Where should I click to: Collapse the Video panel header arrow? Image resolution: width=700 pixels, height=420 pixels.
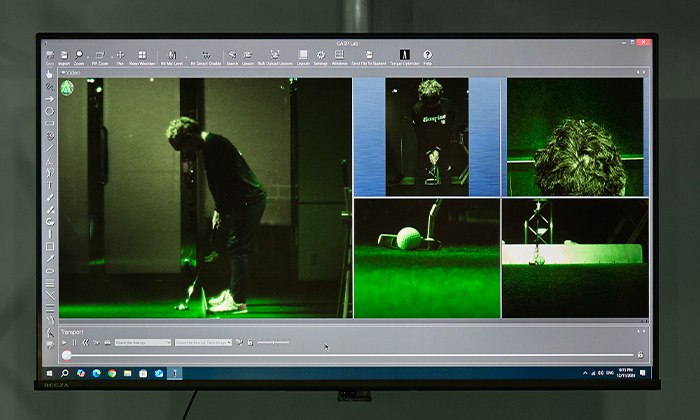[62, 73]
